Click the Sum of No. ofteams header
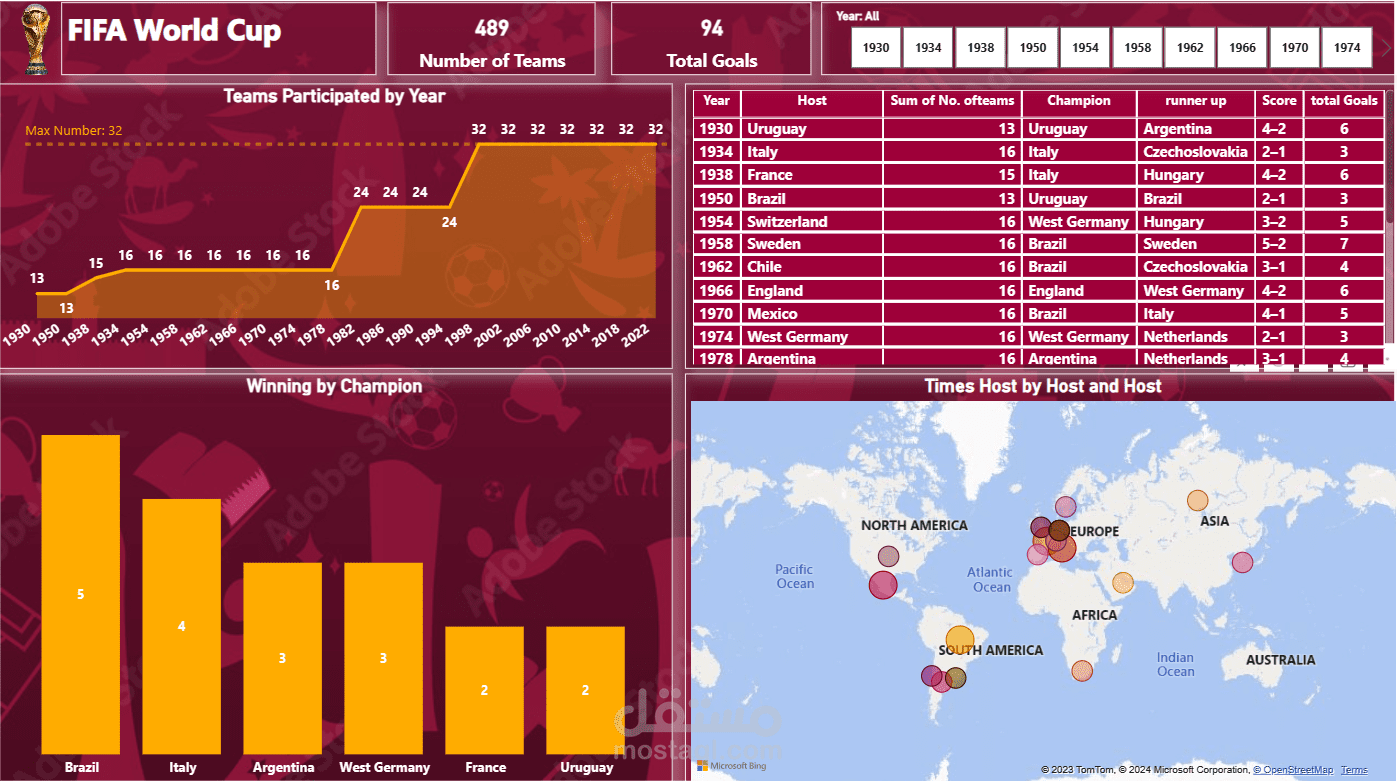The width and height of the screenshot is (1397, 781). 952,101
